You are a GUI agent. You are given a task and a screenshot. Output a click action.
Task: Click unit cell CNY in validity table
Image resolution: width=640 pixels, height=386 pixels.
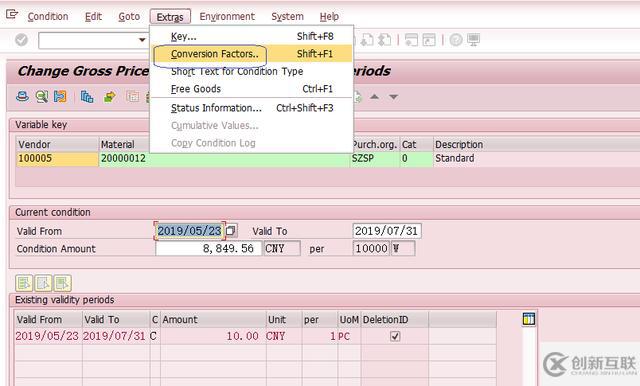point(284,336)
